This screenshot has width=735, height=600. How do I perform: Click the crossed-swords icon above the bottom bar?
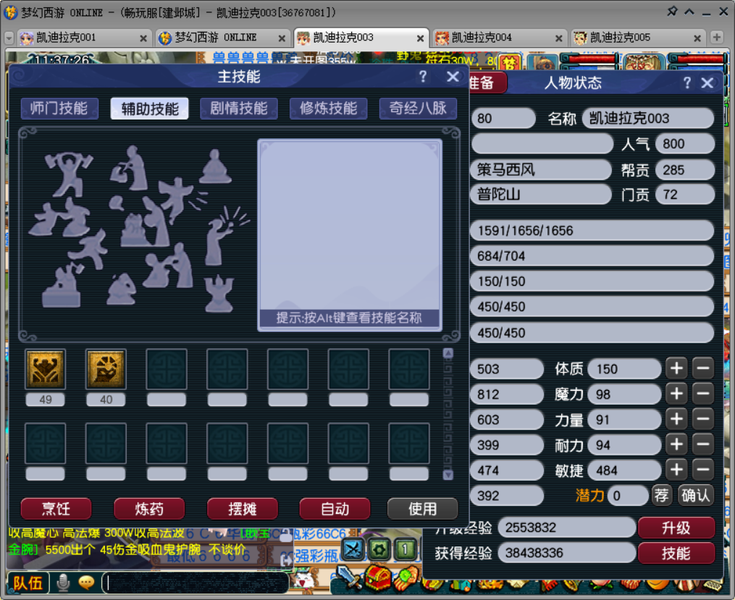[x=353, y=549]
